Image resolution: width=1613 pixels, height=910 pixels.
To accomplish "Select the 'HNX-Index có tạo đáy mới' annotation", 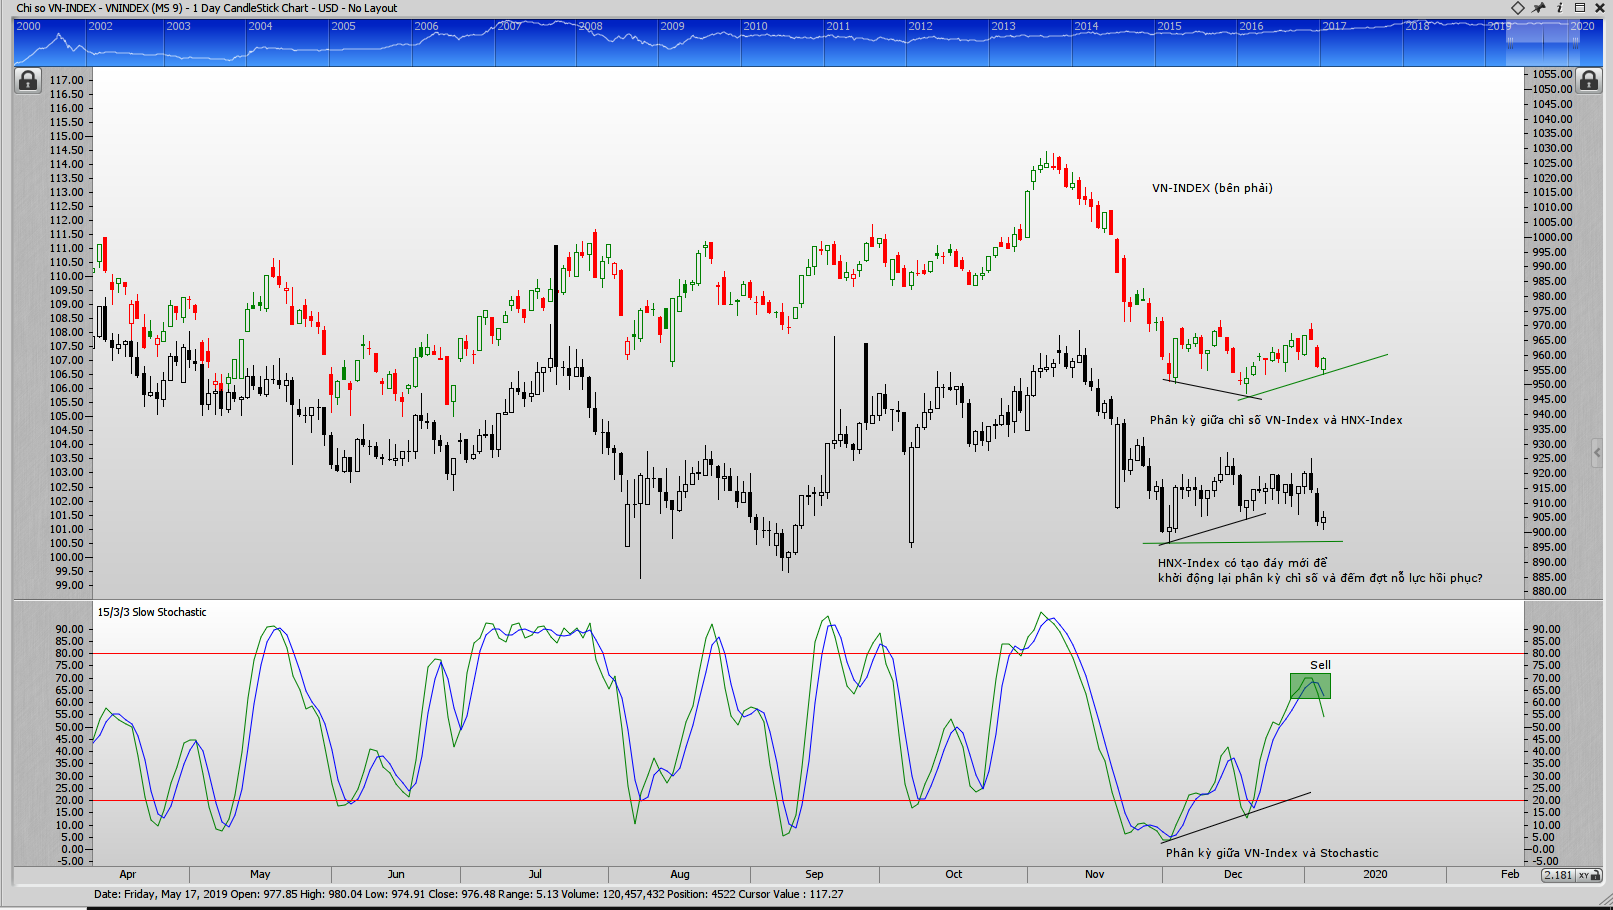I will point(1242,563).
